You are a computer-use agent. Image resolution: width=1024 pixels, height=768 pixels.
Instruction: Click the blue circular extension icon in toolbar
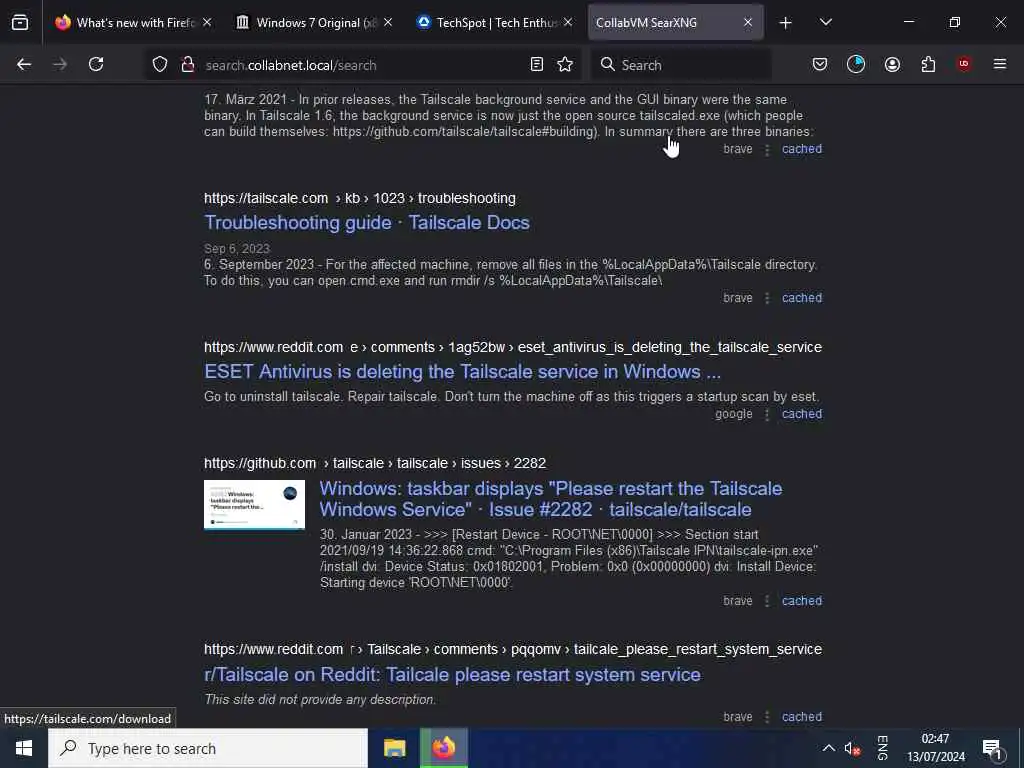click(856, 64)
